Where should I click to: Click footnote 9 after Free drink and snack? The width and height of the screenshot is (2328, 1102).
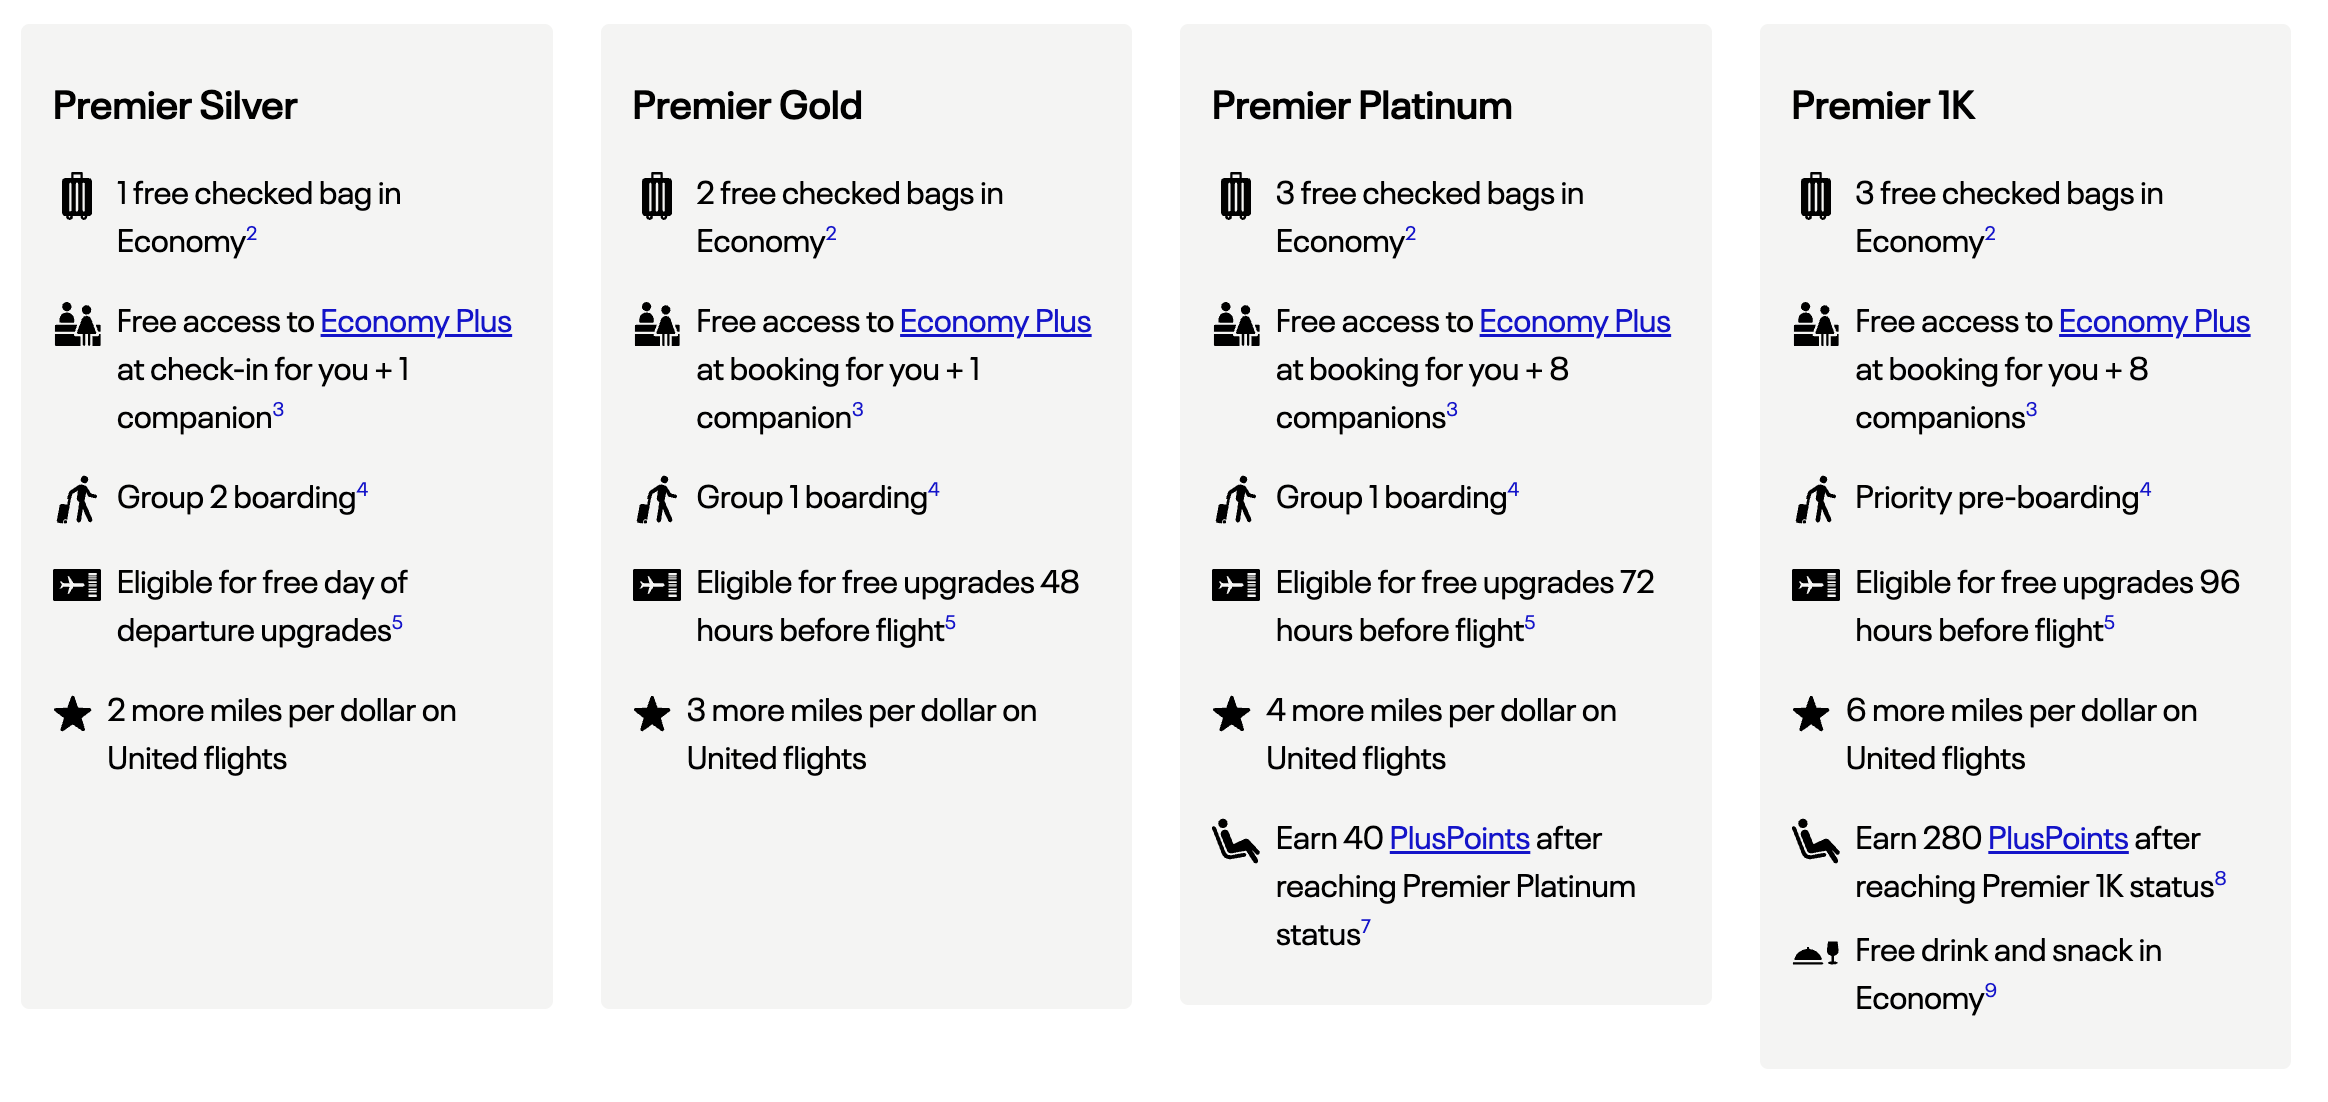point(1990,990)
